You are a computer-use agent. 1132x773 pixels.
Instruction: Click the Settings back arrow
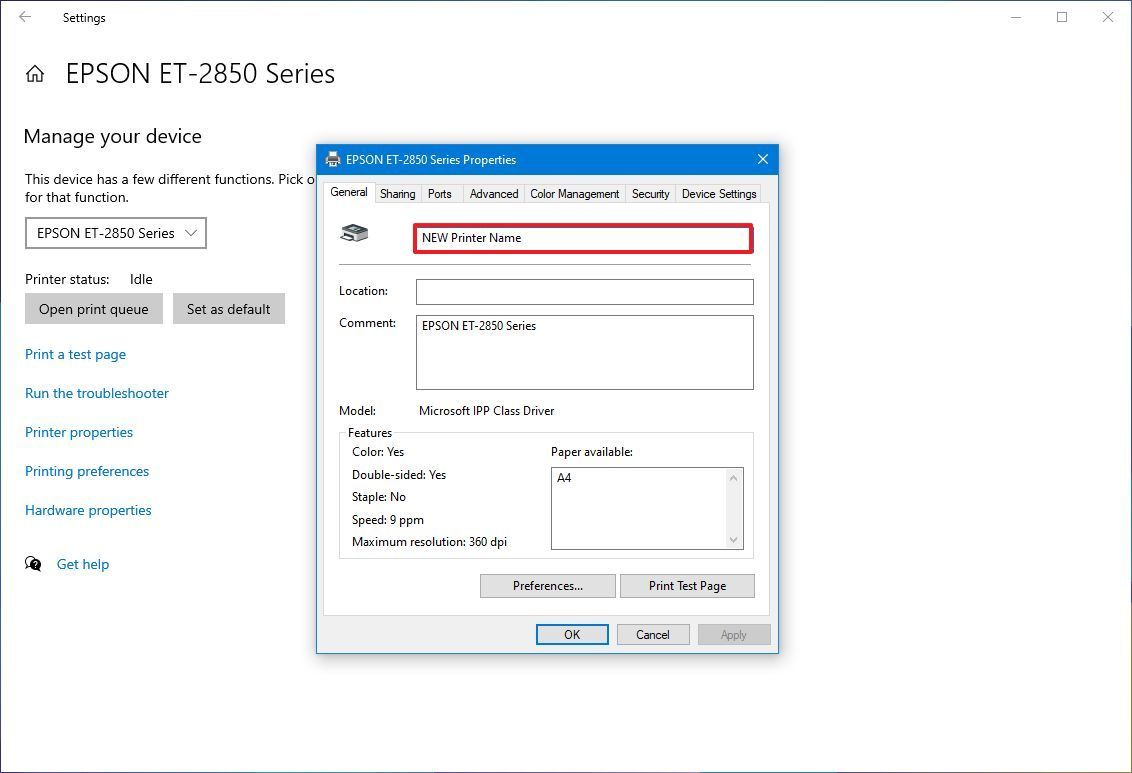25,17
